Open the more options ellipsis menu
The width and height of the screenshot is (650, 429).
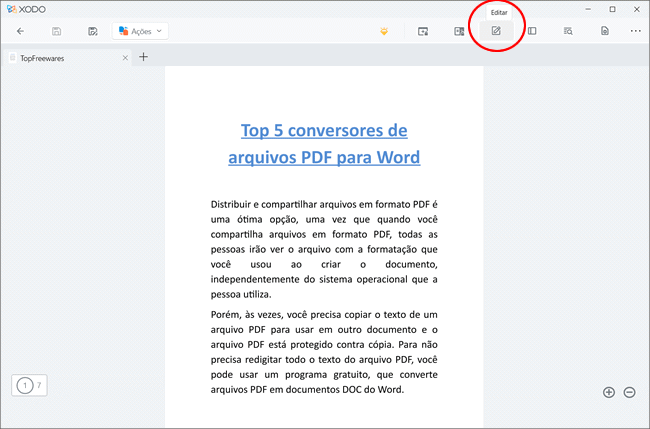point(635,31)
